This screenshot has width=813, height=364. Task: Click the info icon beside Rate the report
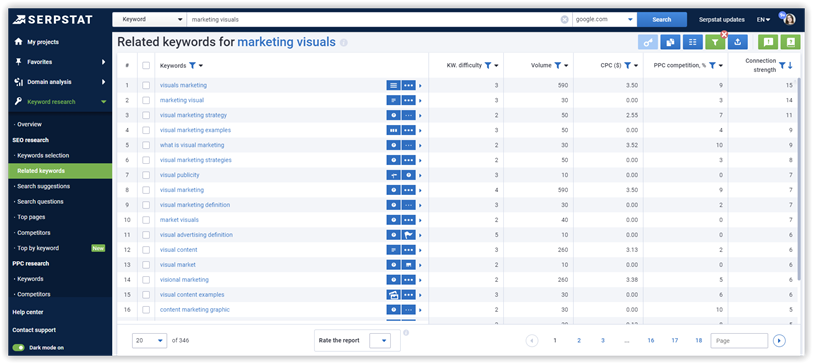click(406, 333)
